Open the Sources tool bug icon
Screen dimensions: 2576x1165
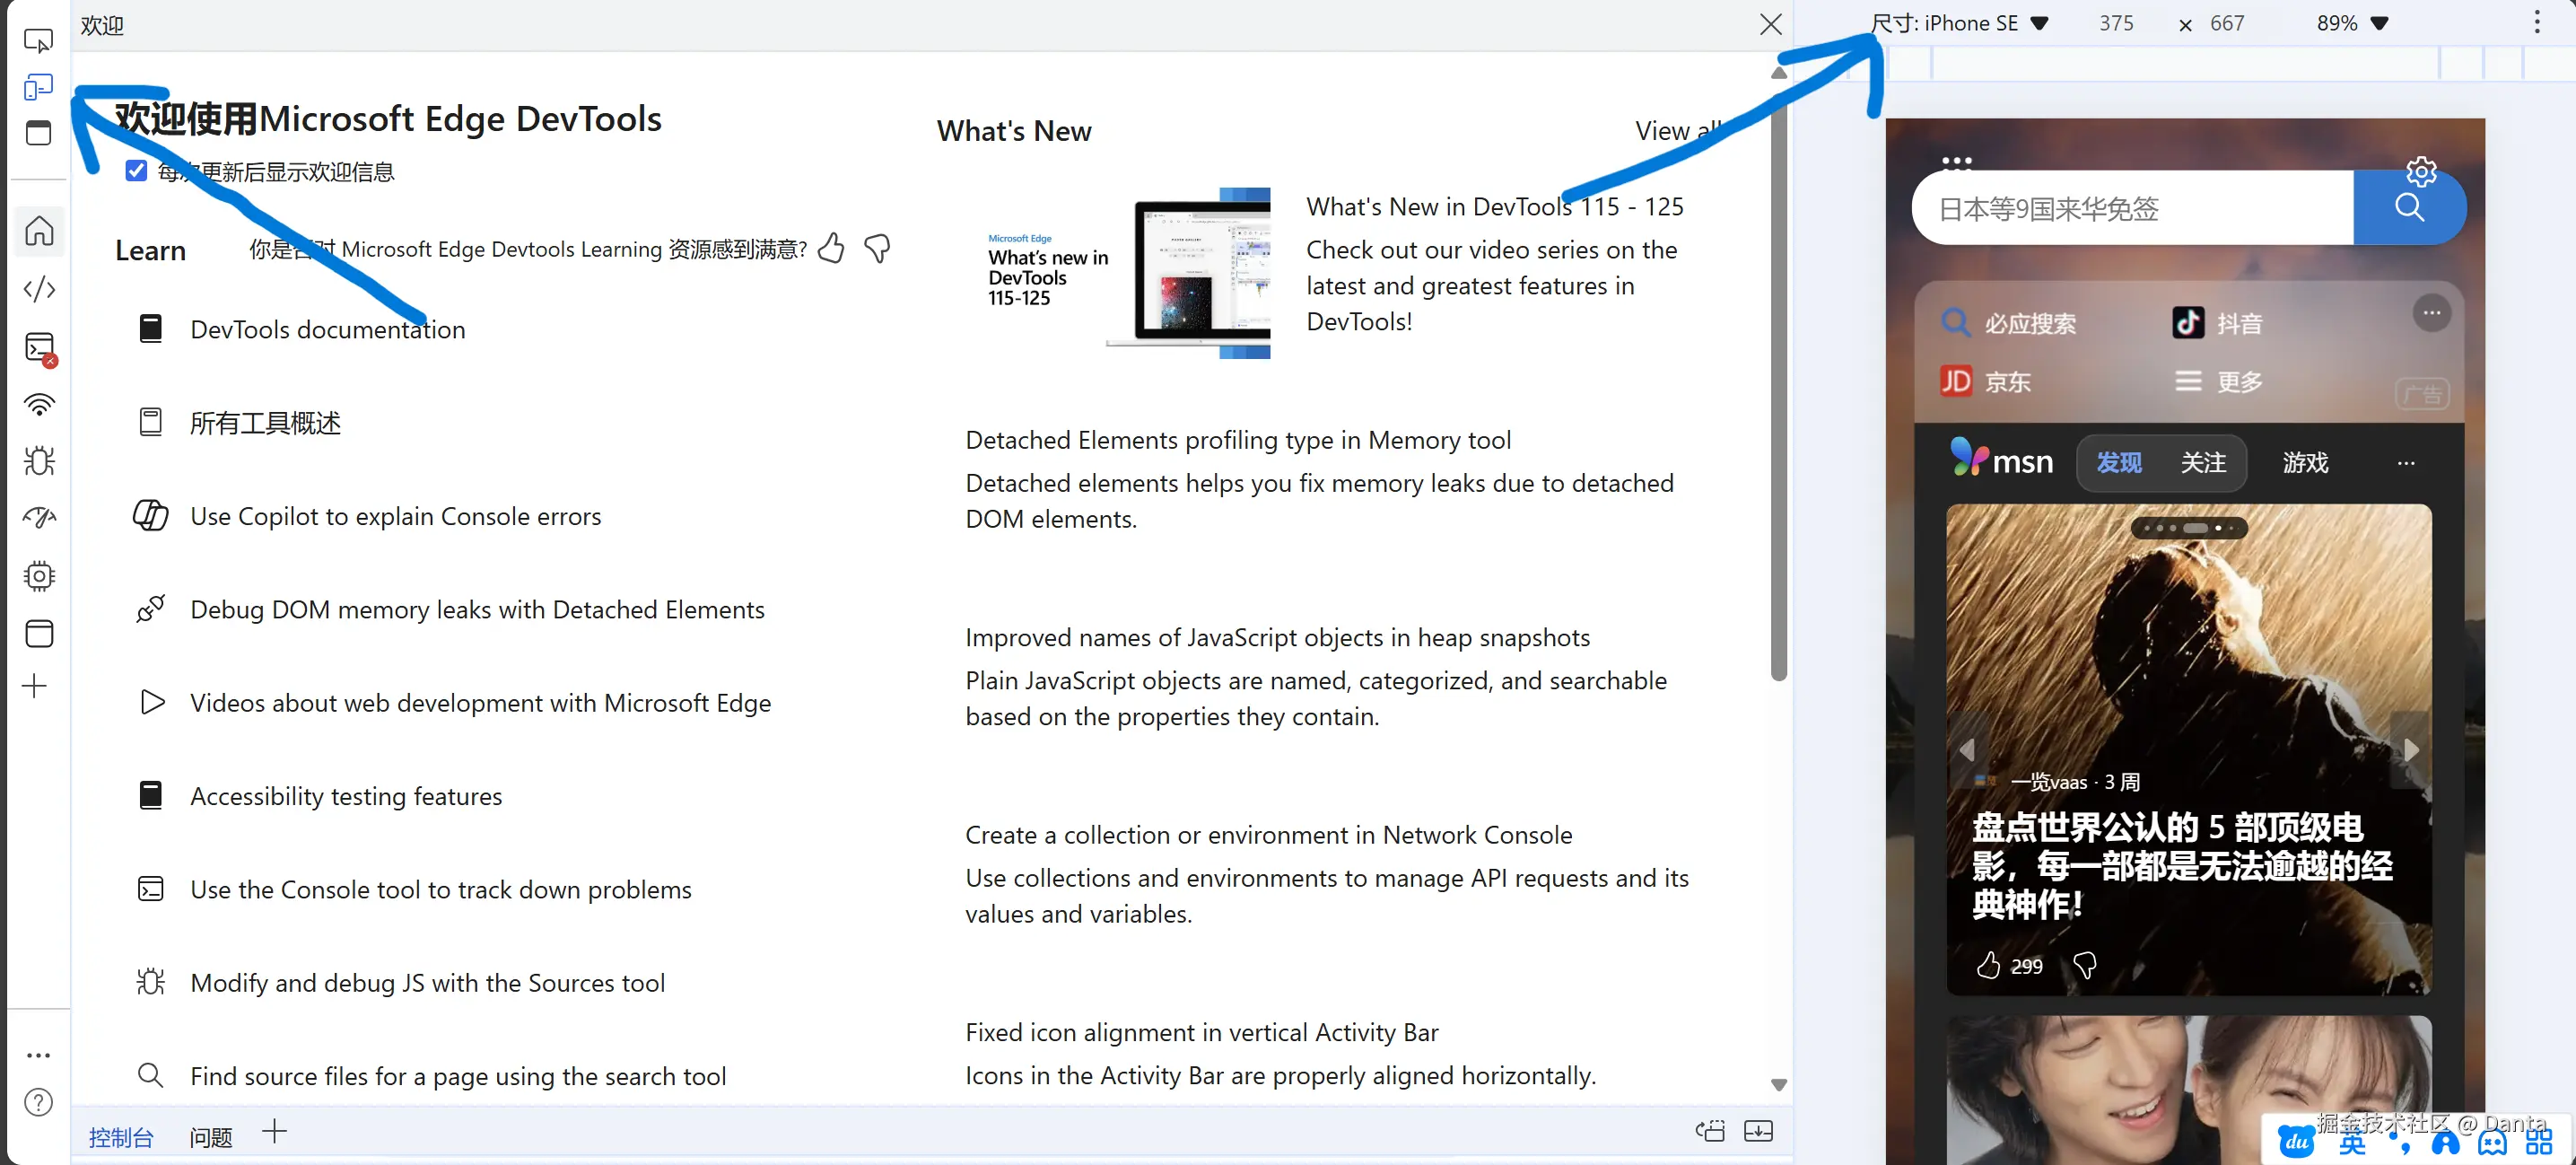39,462
